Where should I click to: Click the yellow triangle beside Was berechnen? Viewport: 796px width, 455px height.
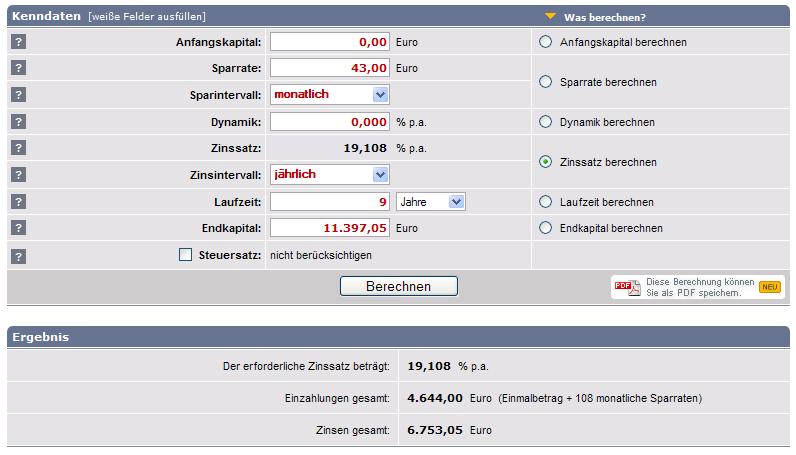550,16
